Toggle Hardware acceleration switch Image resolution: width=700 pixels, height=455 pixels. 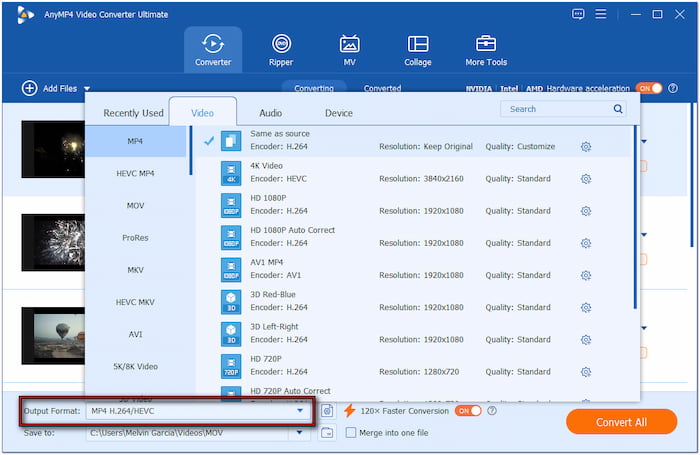649,88
